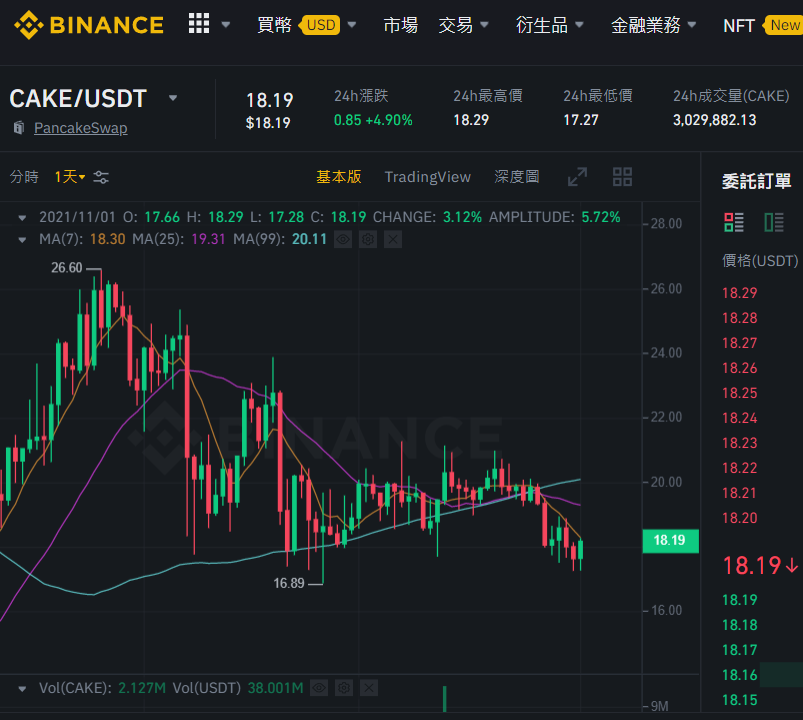Remove the MA indicator with X
This screenshot has width=803, height=720.
click(x=393, y=239)
